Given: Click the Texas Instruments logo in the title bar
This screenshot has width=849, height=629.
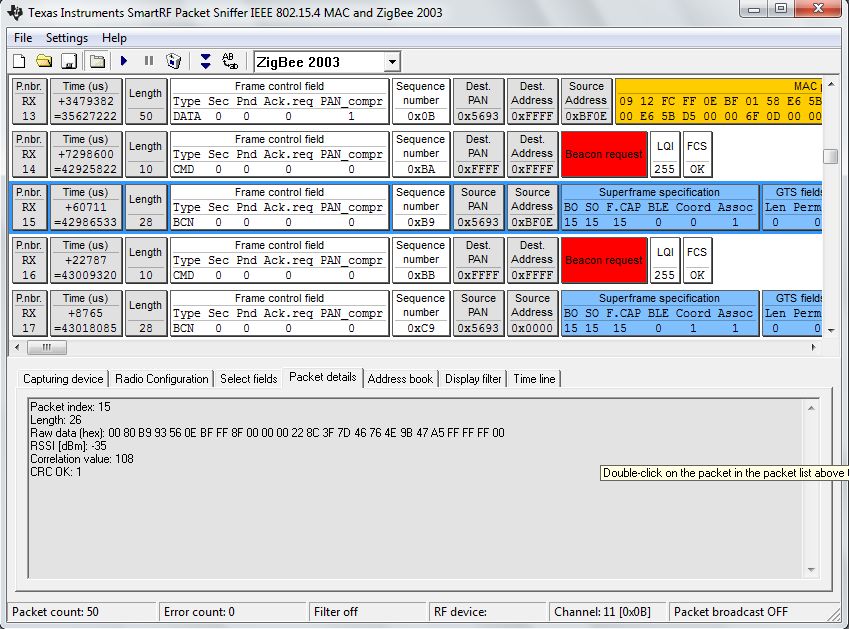Looking at the screenshot, I should pos(15,12).
